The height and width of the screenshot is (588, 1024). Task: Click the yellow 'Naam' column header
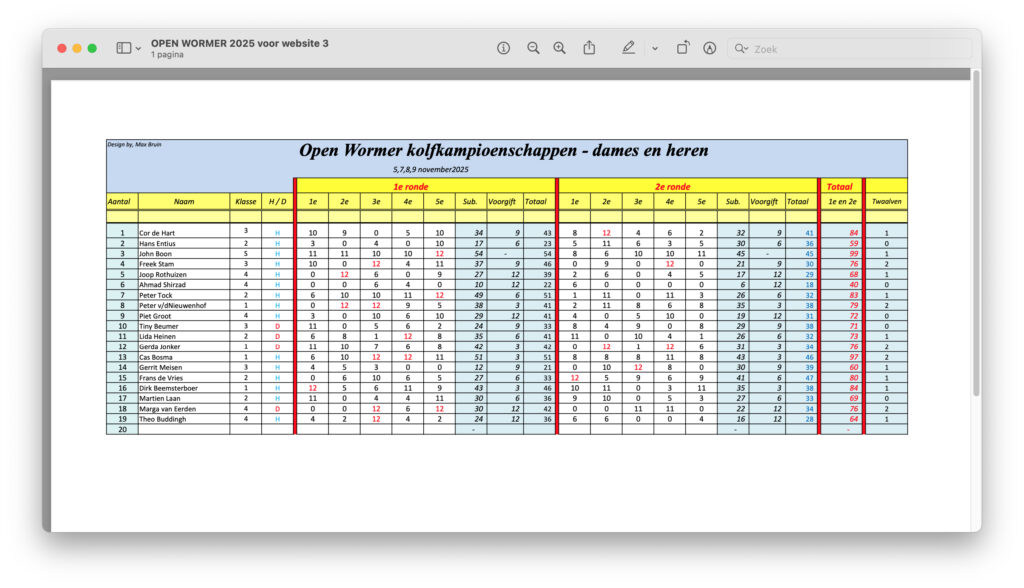[x=183, y=202]
